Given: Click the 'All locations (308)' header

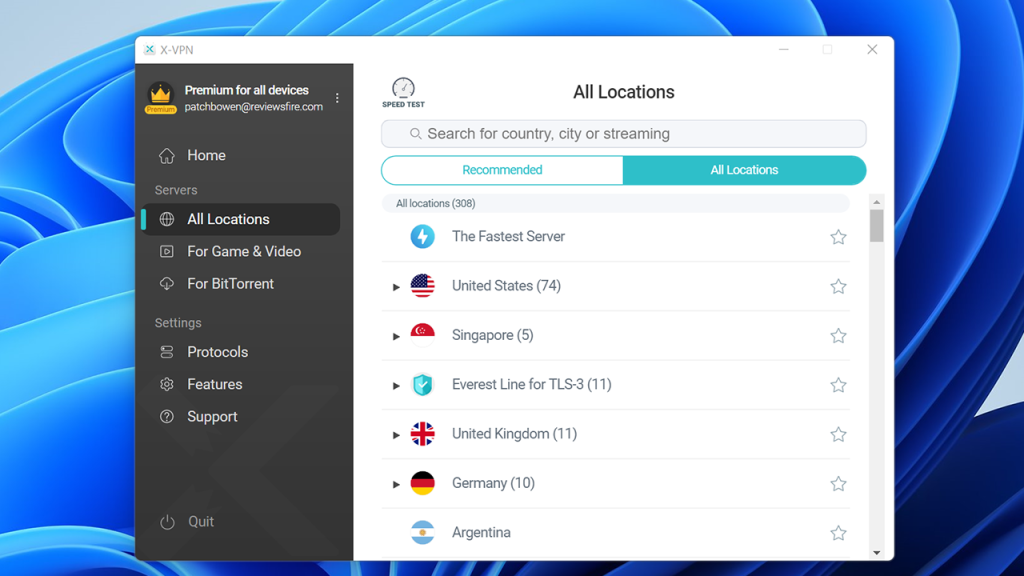Looking at the screenshot, I should click(x=615, y=203).
